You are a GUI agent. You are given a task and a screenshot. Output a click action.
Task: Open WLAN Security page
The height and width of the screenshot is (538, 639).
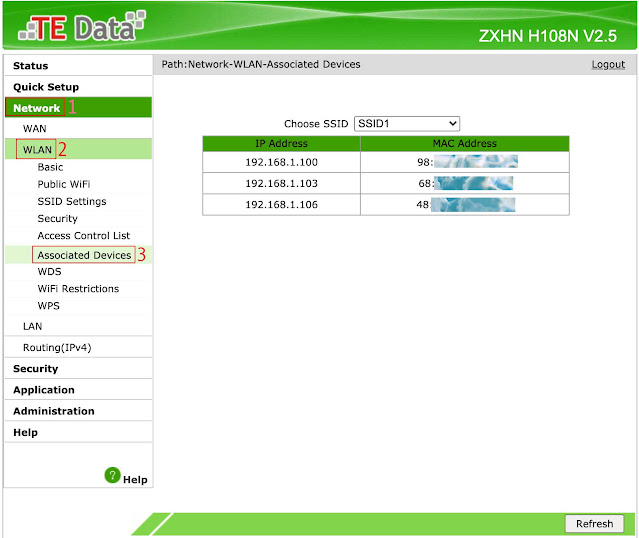pyautogui.click(x=57, y=218)
